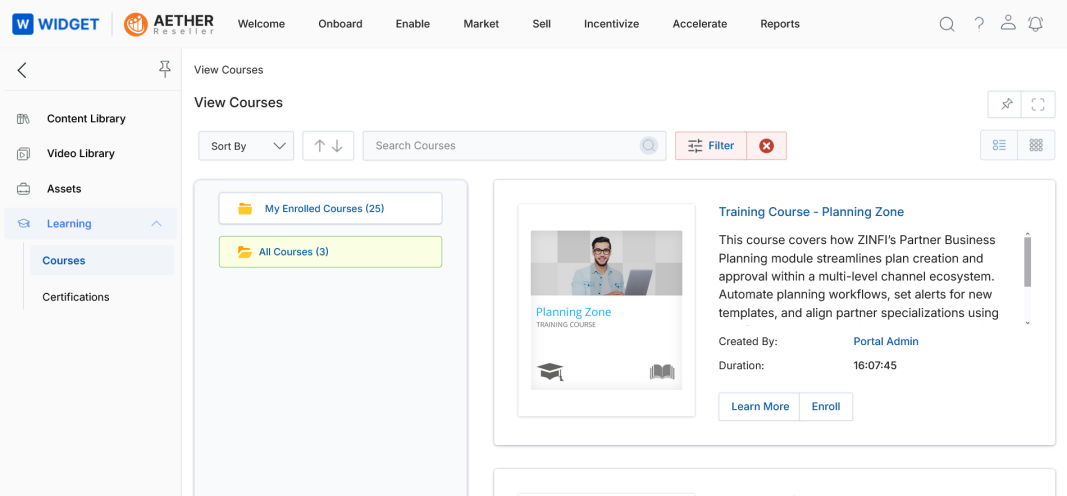This screenshot has width=1067, height=496.
Task: Click the Widget logo
Action: click(55, 24)
